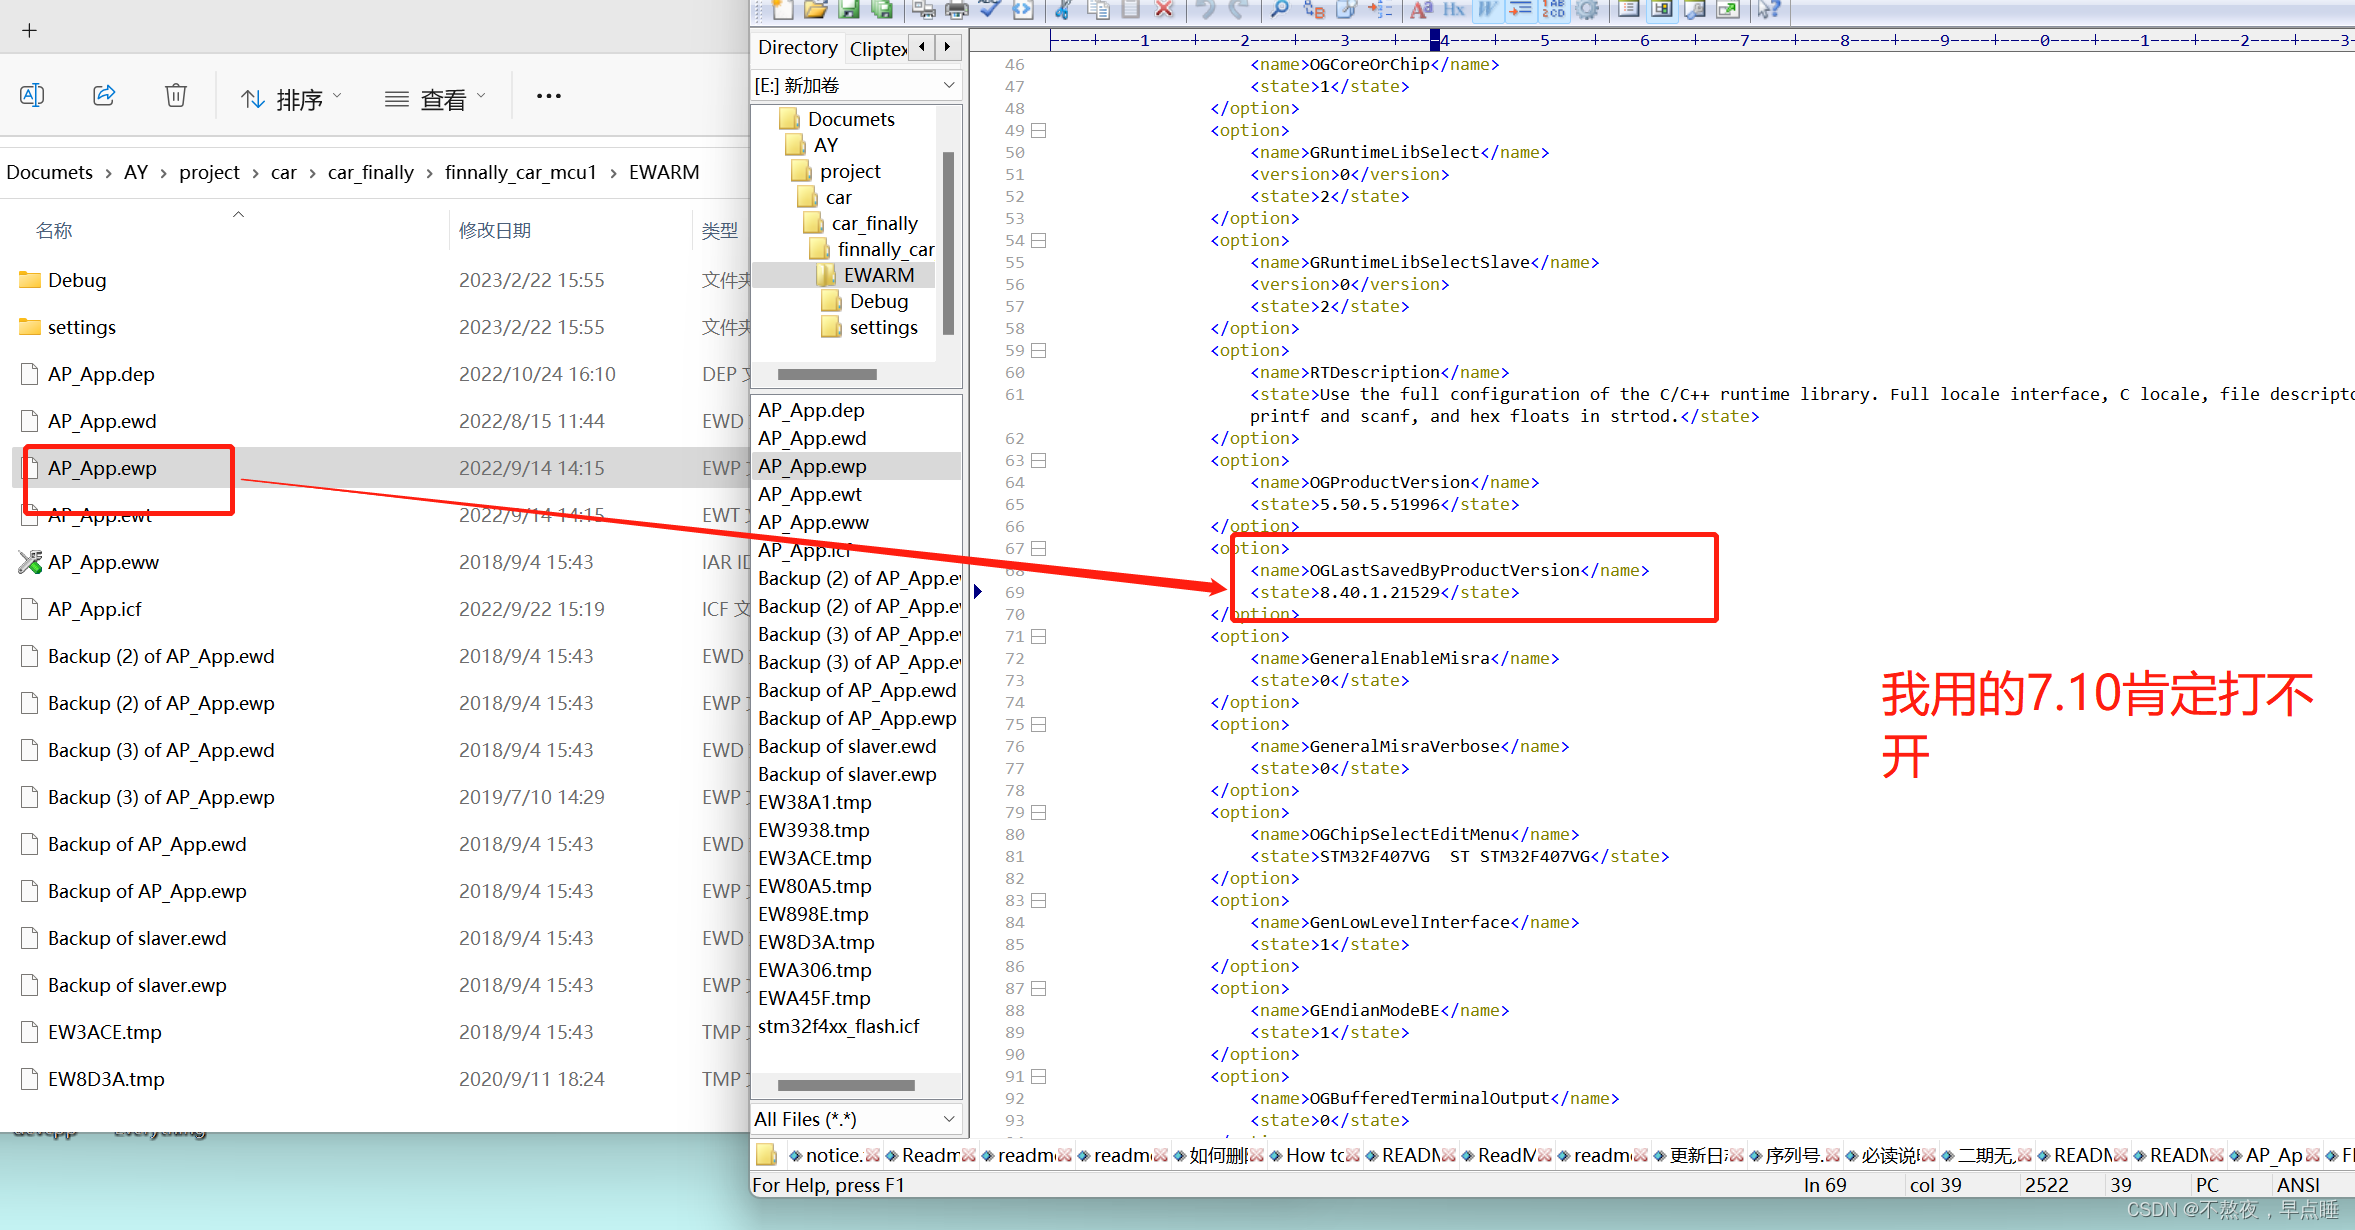The width and height of the screenshot is (2355, 1230).
Task: Switch to the Cliptext tab
Action: [877, 48]
